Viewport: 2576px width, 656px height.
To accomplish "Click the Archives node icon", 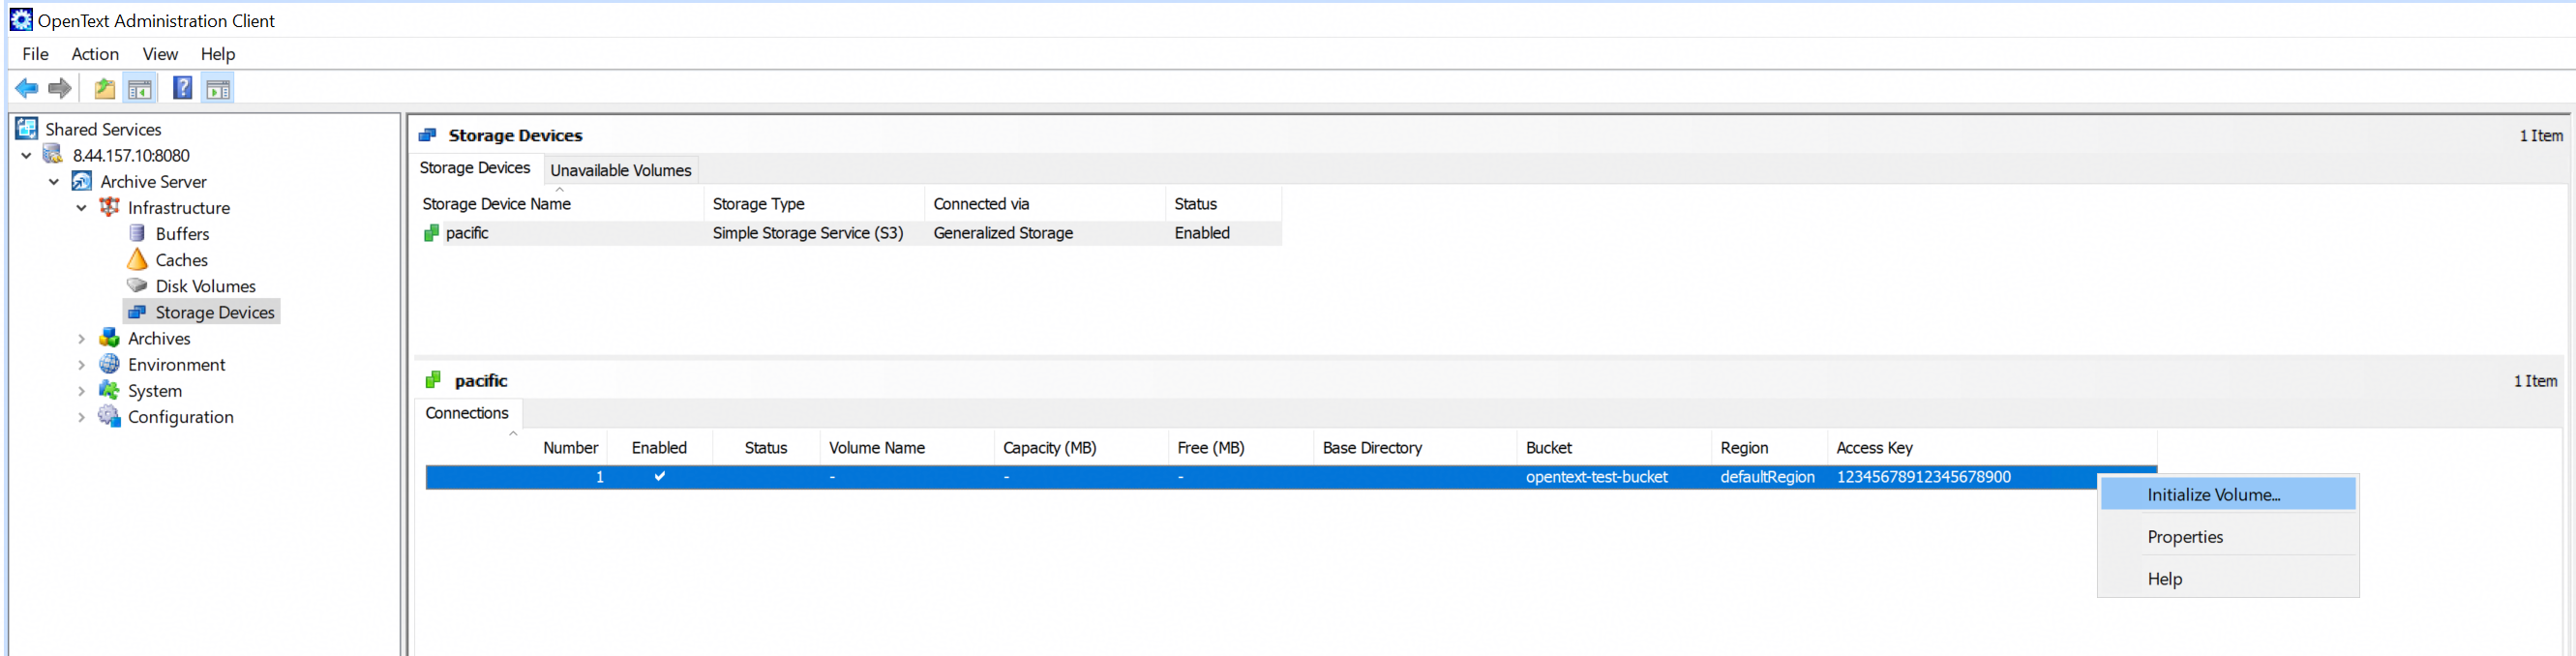I will tap(109, 338).
